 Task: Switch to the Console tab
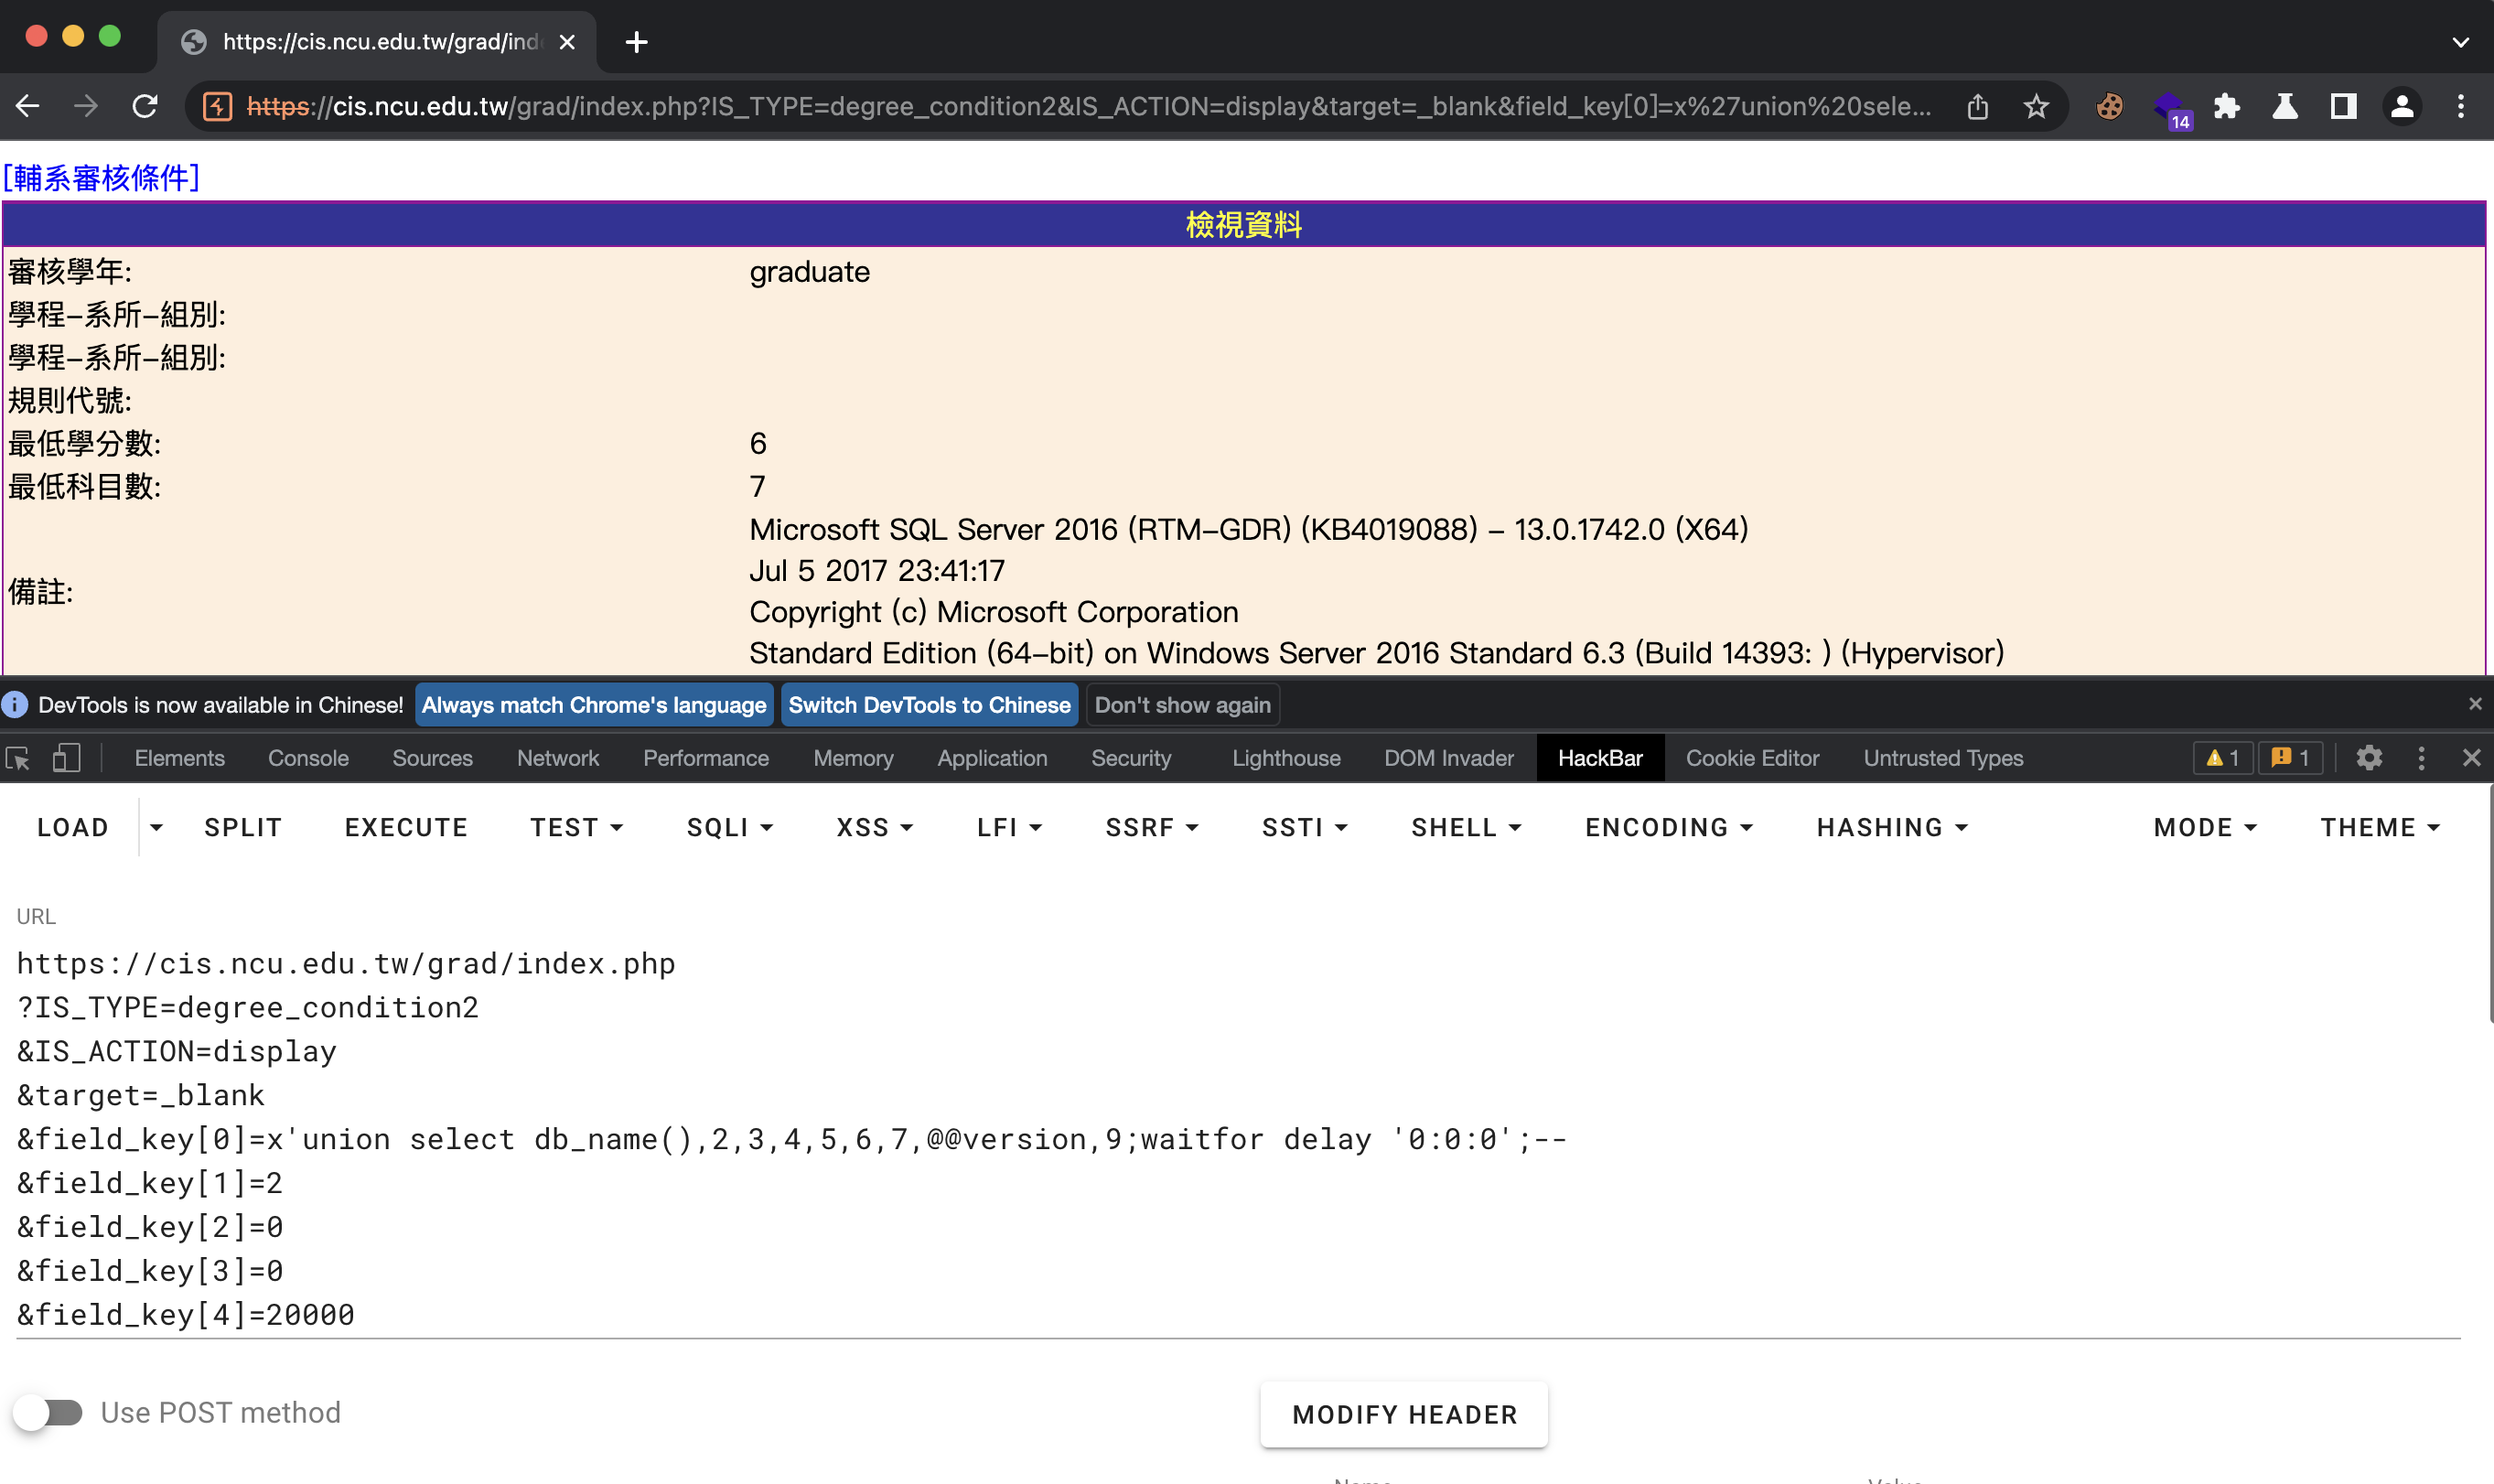tap(308, 758)
